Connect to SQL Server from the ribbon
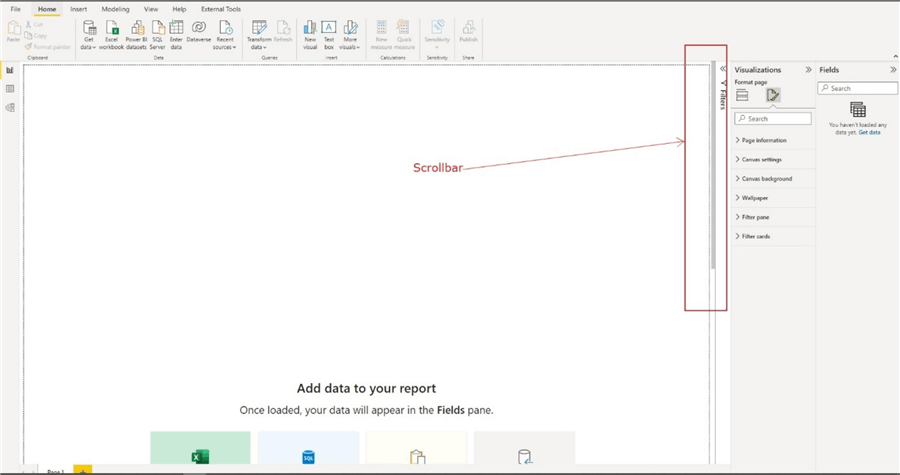The height and width of the screenshot is (475, 900). (157, 36)
